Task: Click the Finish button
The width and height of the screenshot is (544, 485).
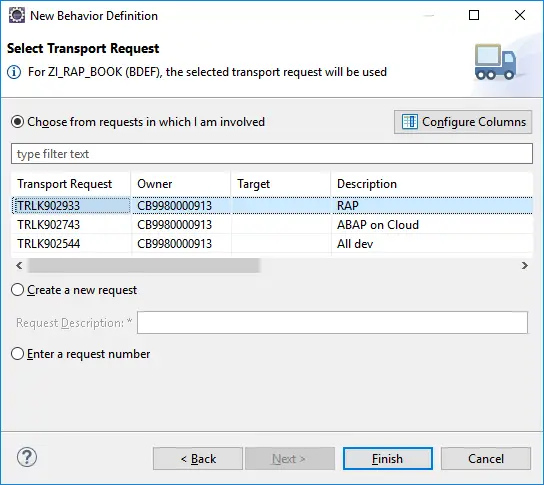Action: [388, 459]
